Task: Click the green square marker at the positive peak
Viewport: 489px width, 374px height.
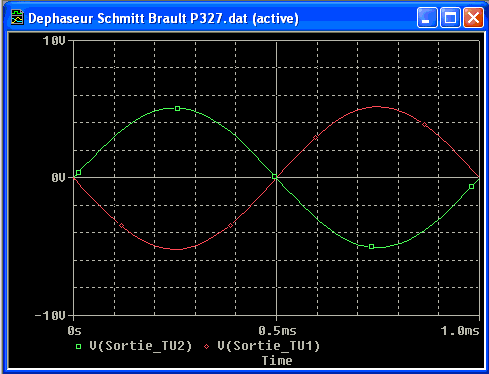Action: tap(178, 108)
